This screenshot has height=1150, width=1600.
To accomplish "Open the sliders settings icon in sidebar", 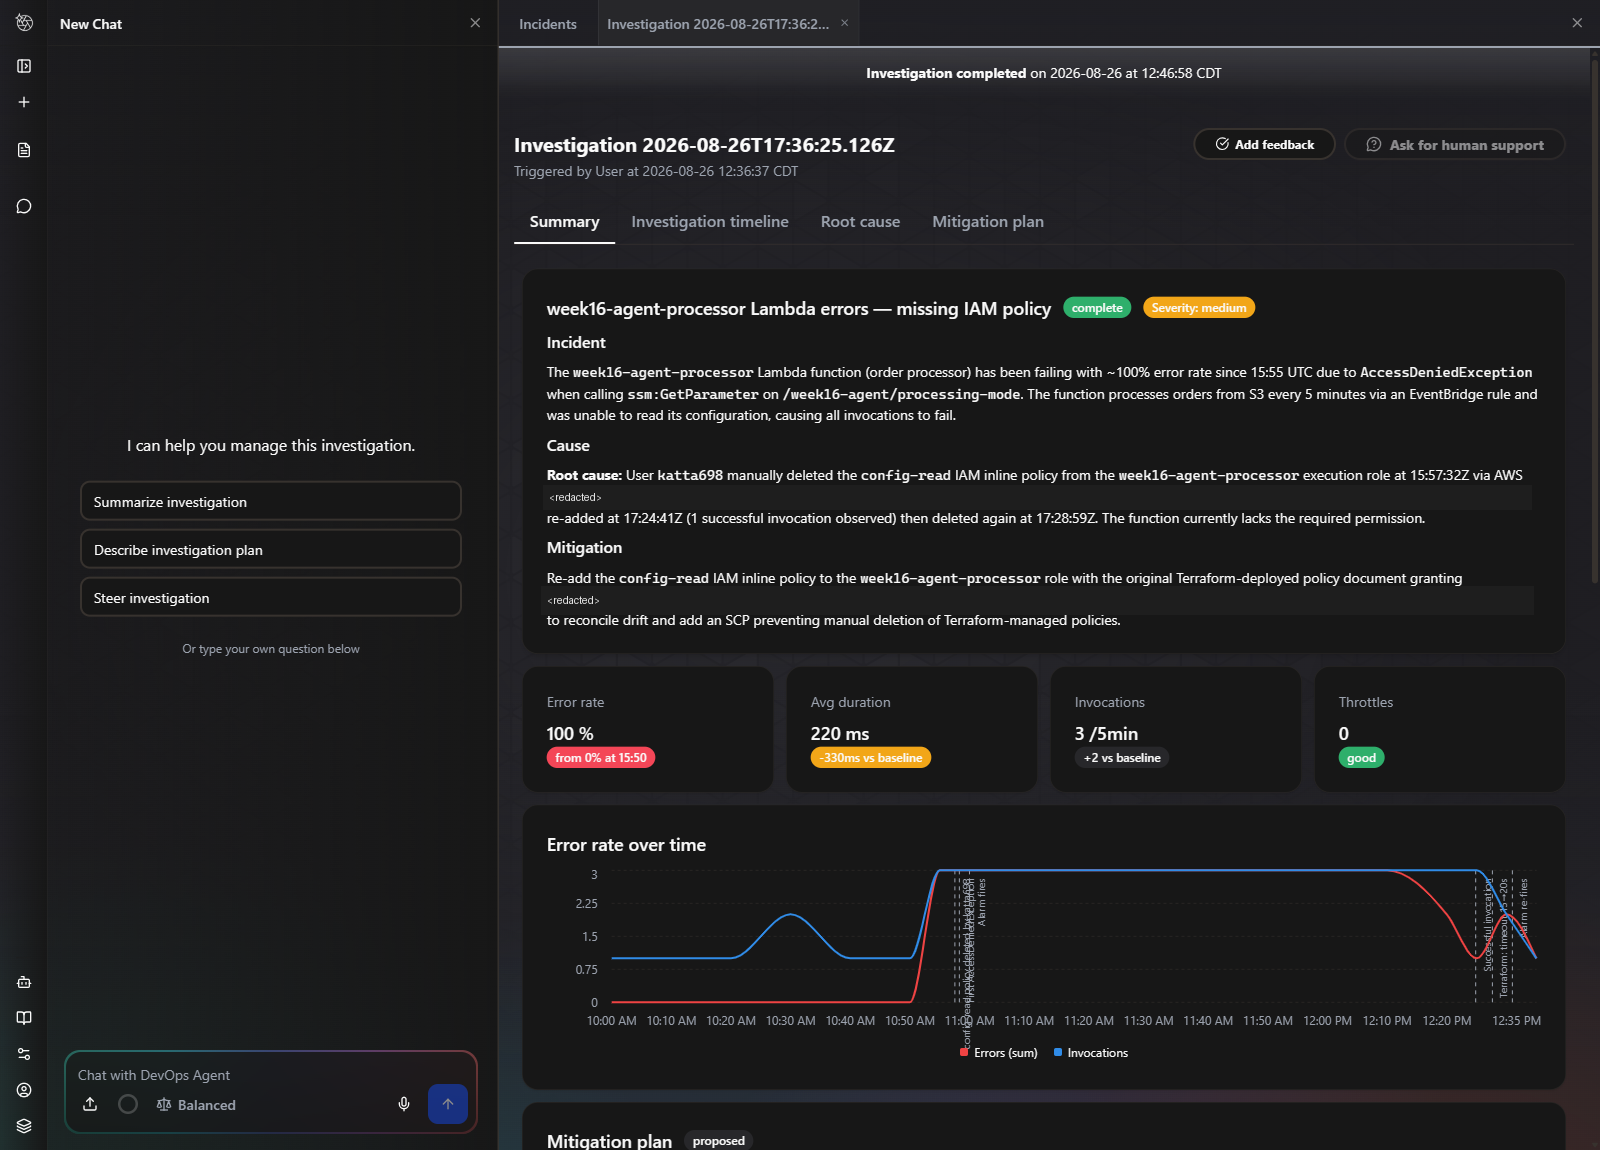I will pos(24,1054).
